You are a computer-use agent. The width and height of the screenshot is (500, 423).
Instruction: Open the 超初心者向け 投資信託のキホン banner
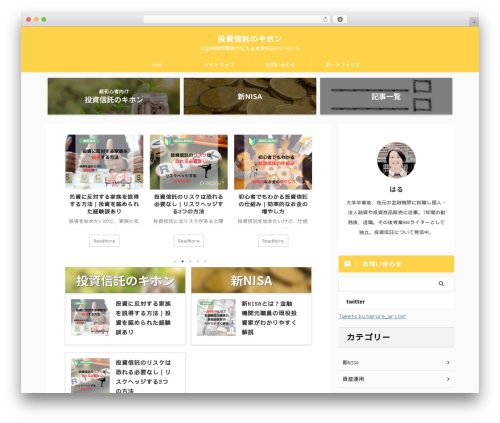coord(114,96)
